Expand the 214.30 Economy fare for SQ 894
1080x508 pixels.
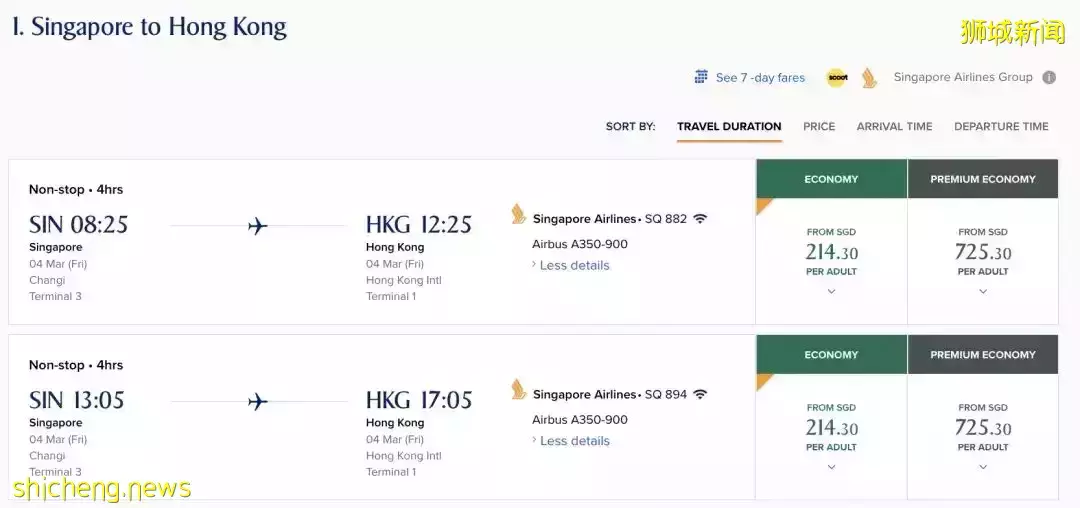click(831, 467)
